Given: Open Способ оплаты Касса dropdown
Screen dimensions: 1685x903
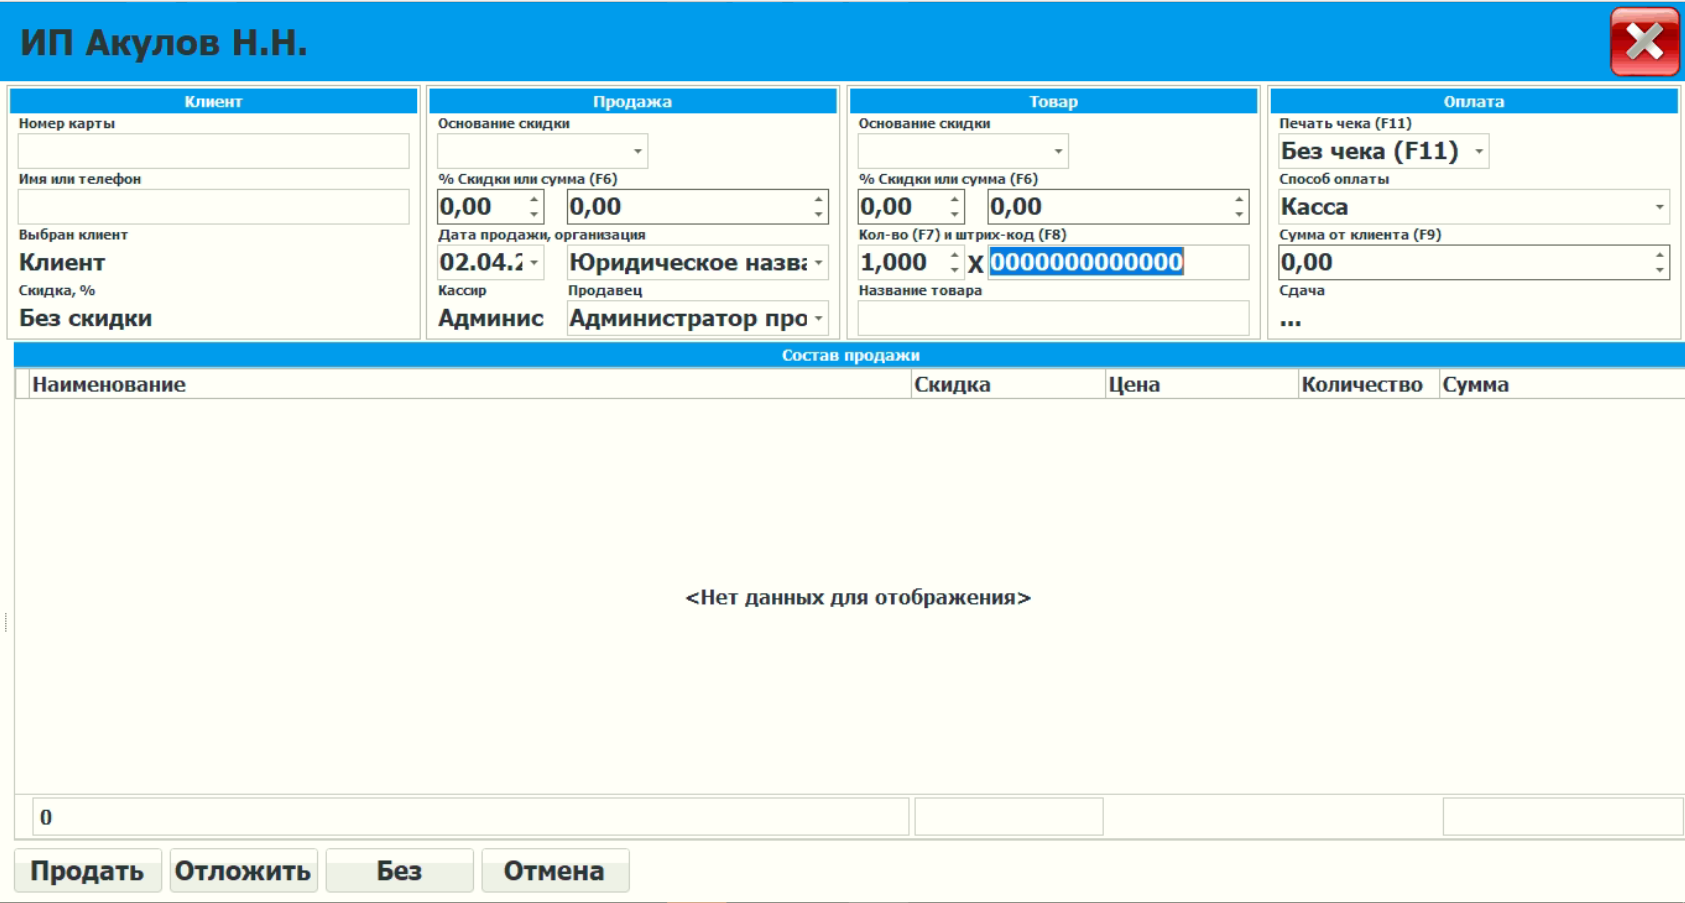Looking at the screenshot, I should coord(1659,207).
